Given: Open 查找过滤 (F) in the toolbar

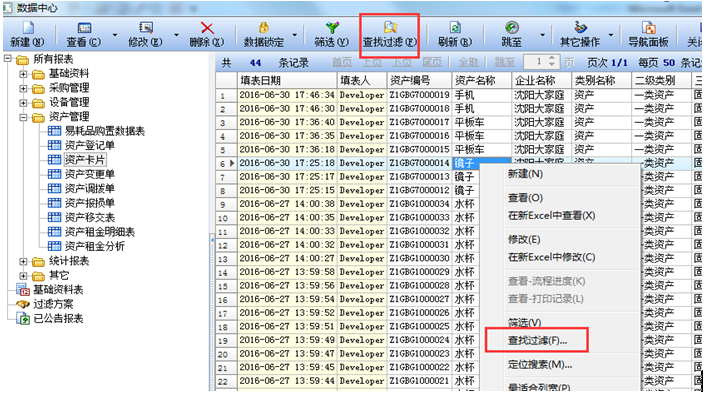Looking at the screenshot, I should [390, 34].
